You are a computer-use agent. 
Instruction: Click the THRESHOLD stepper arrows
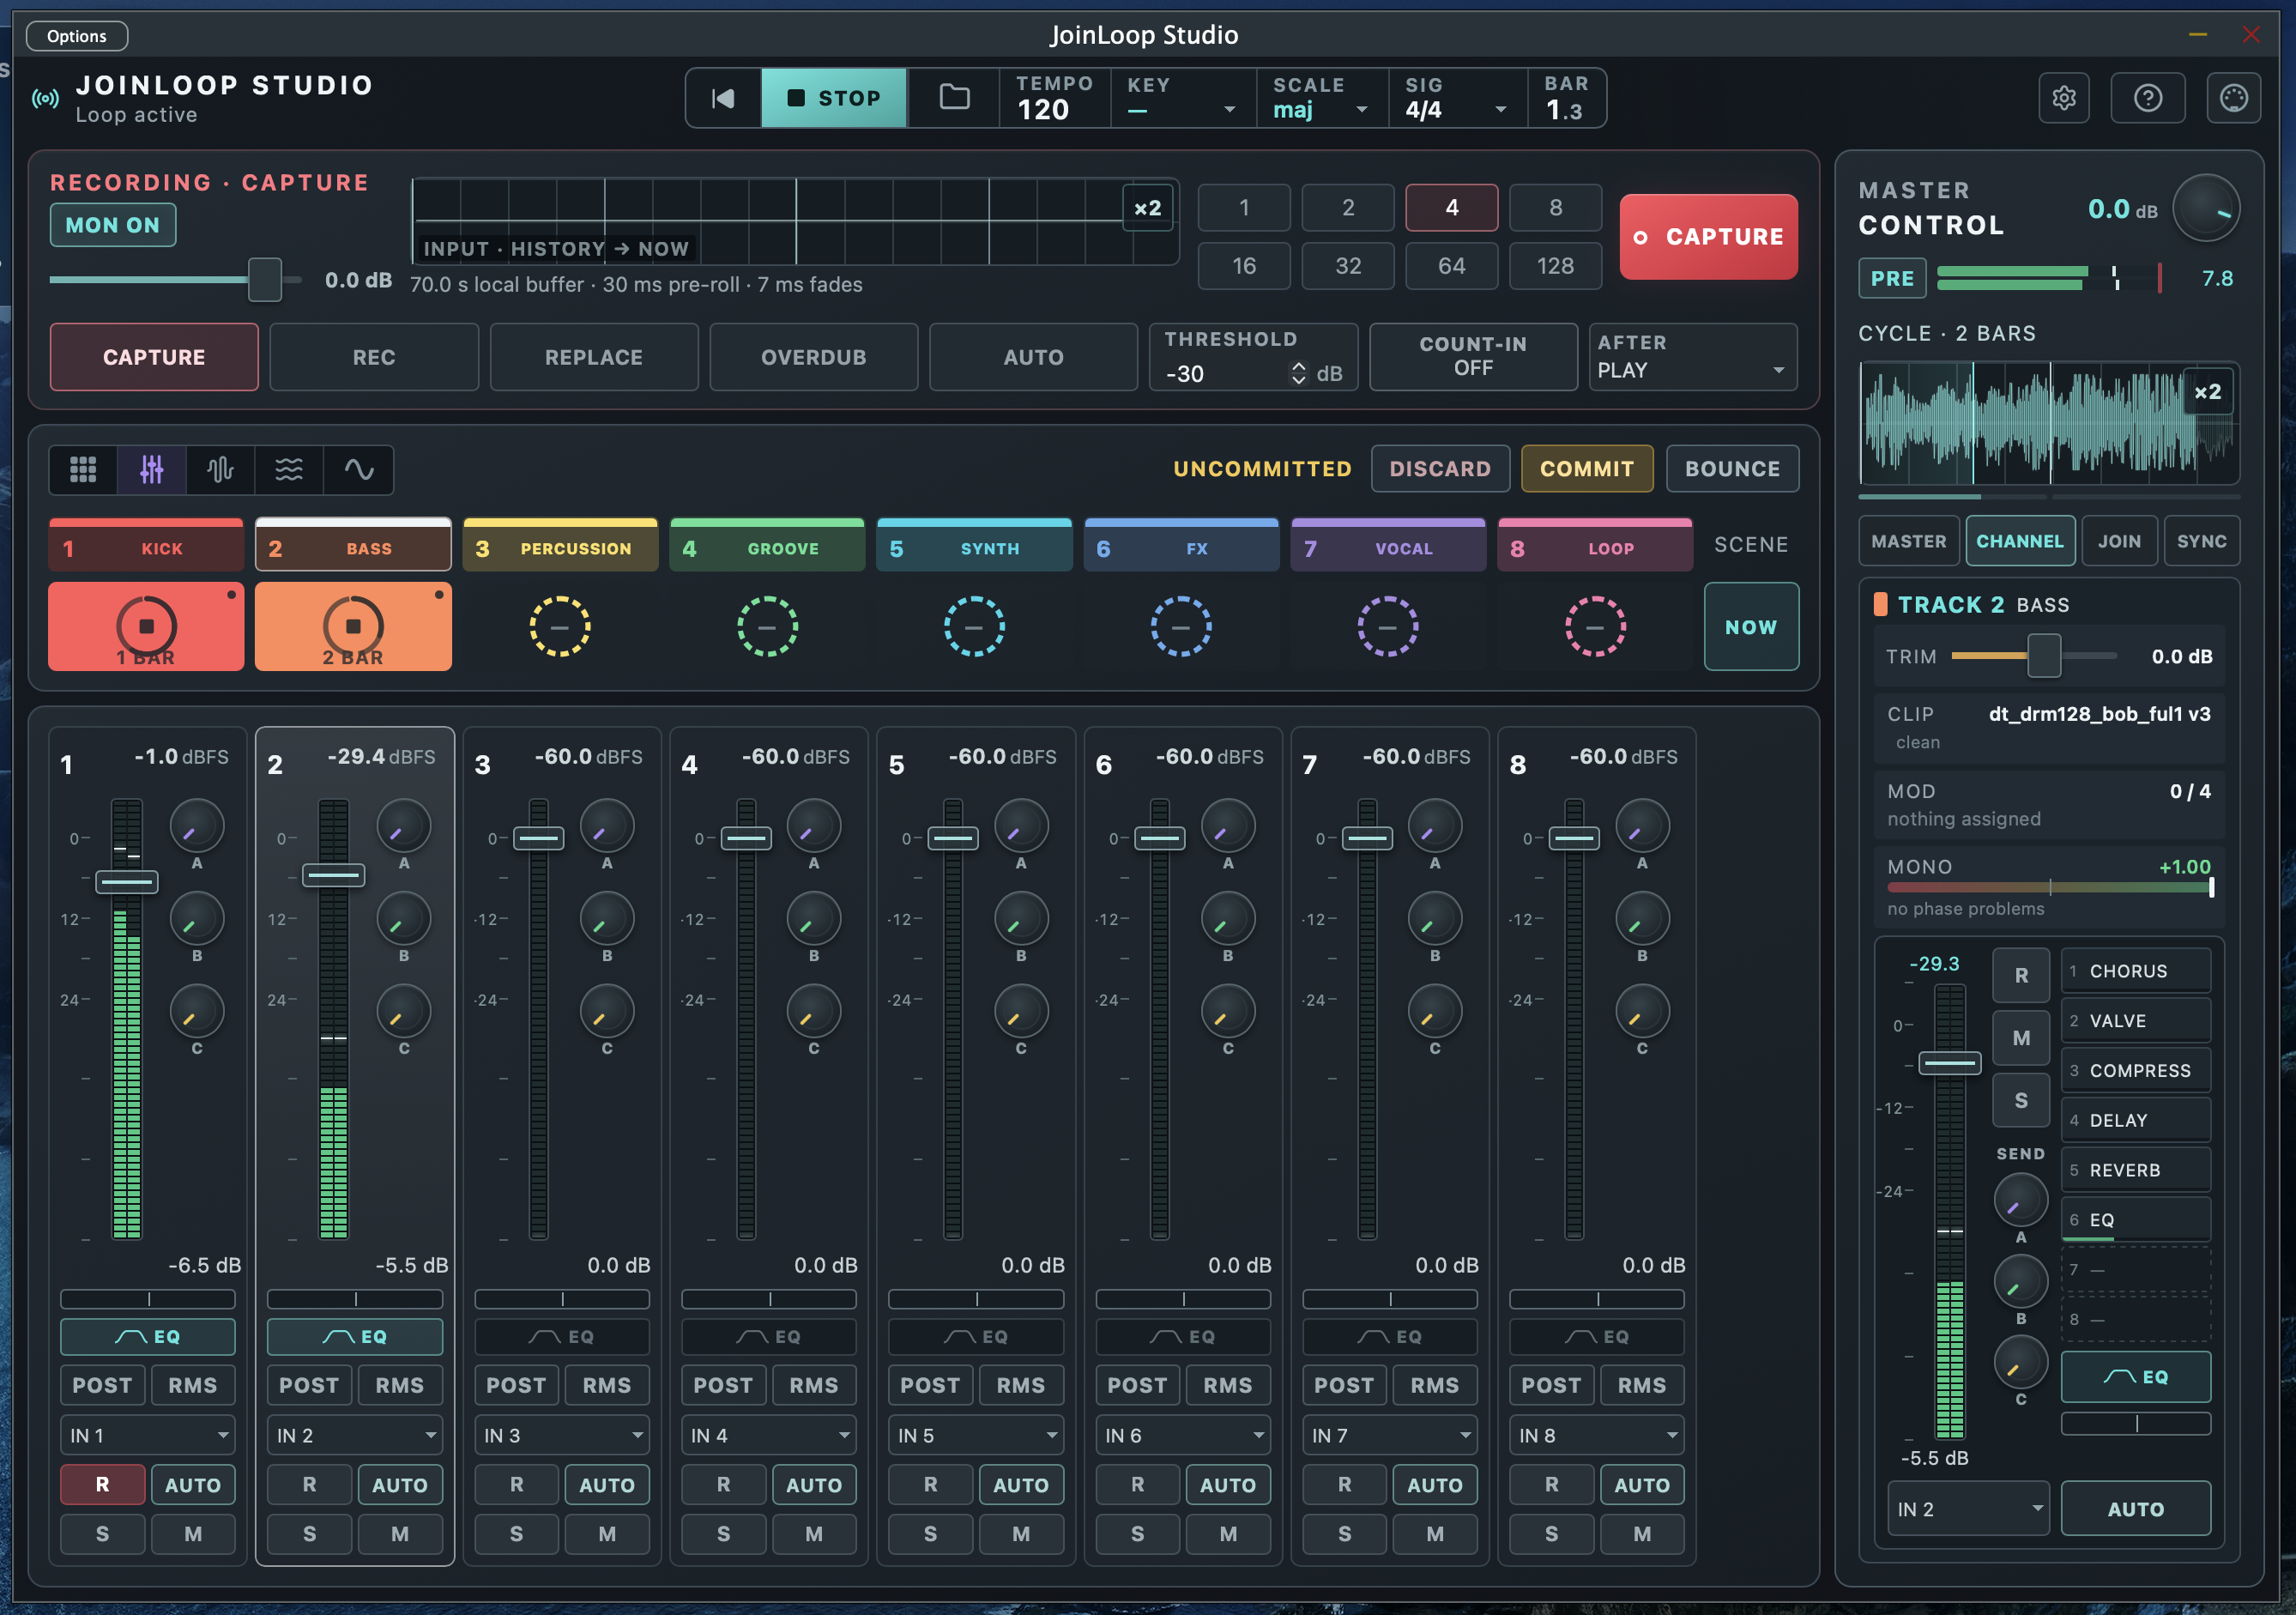pyautogui.click(x=1298, y=373)
